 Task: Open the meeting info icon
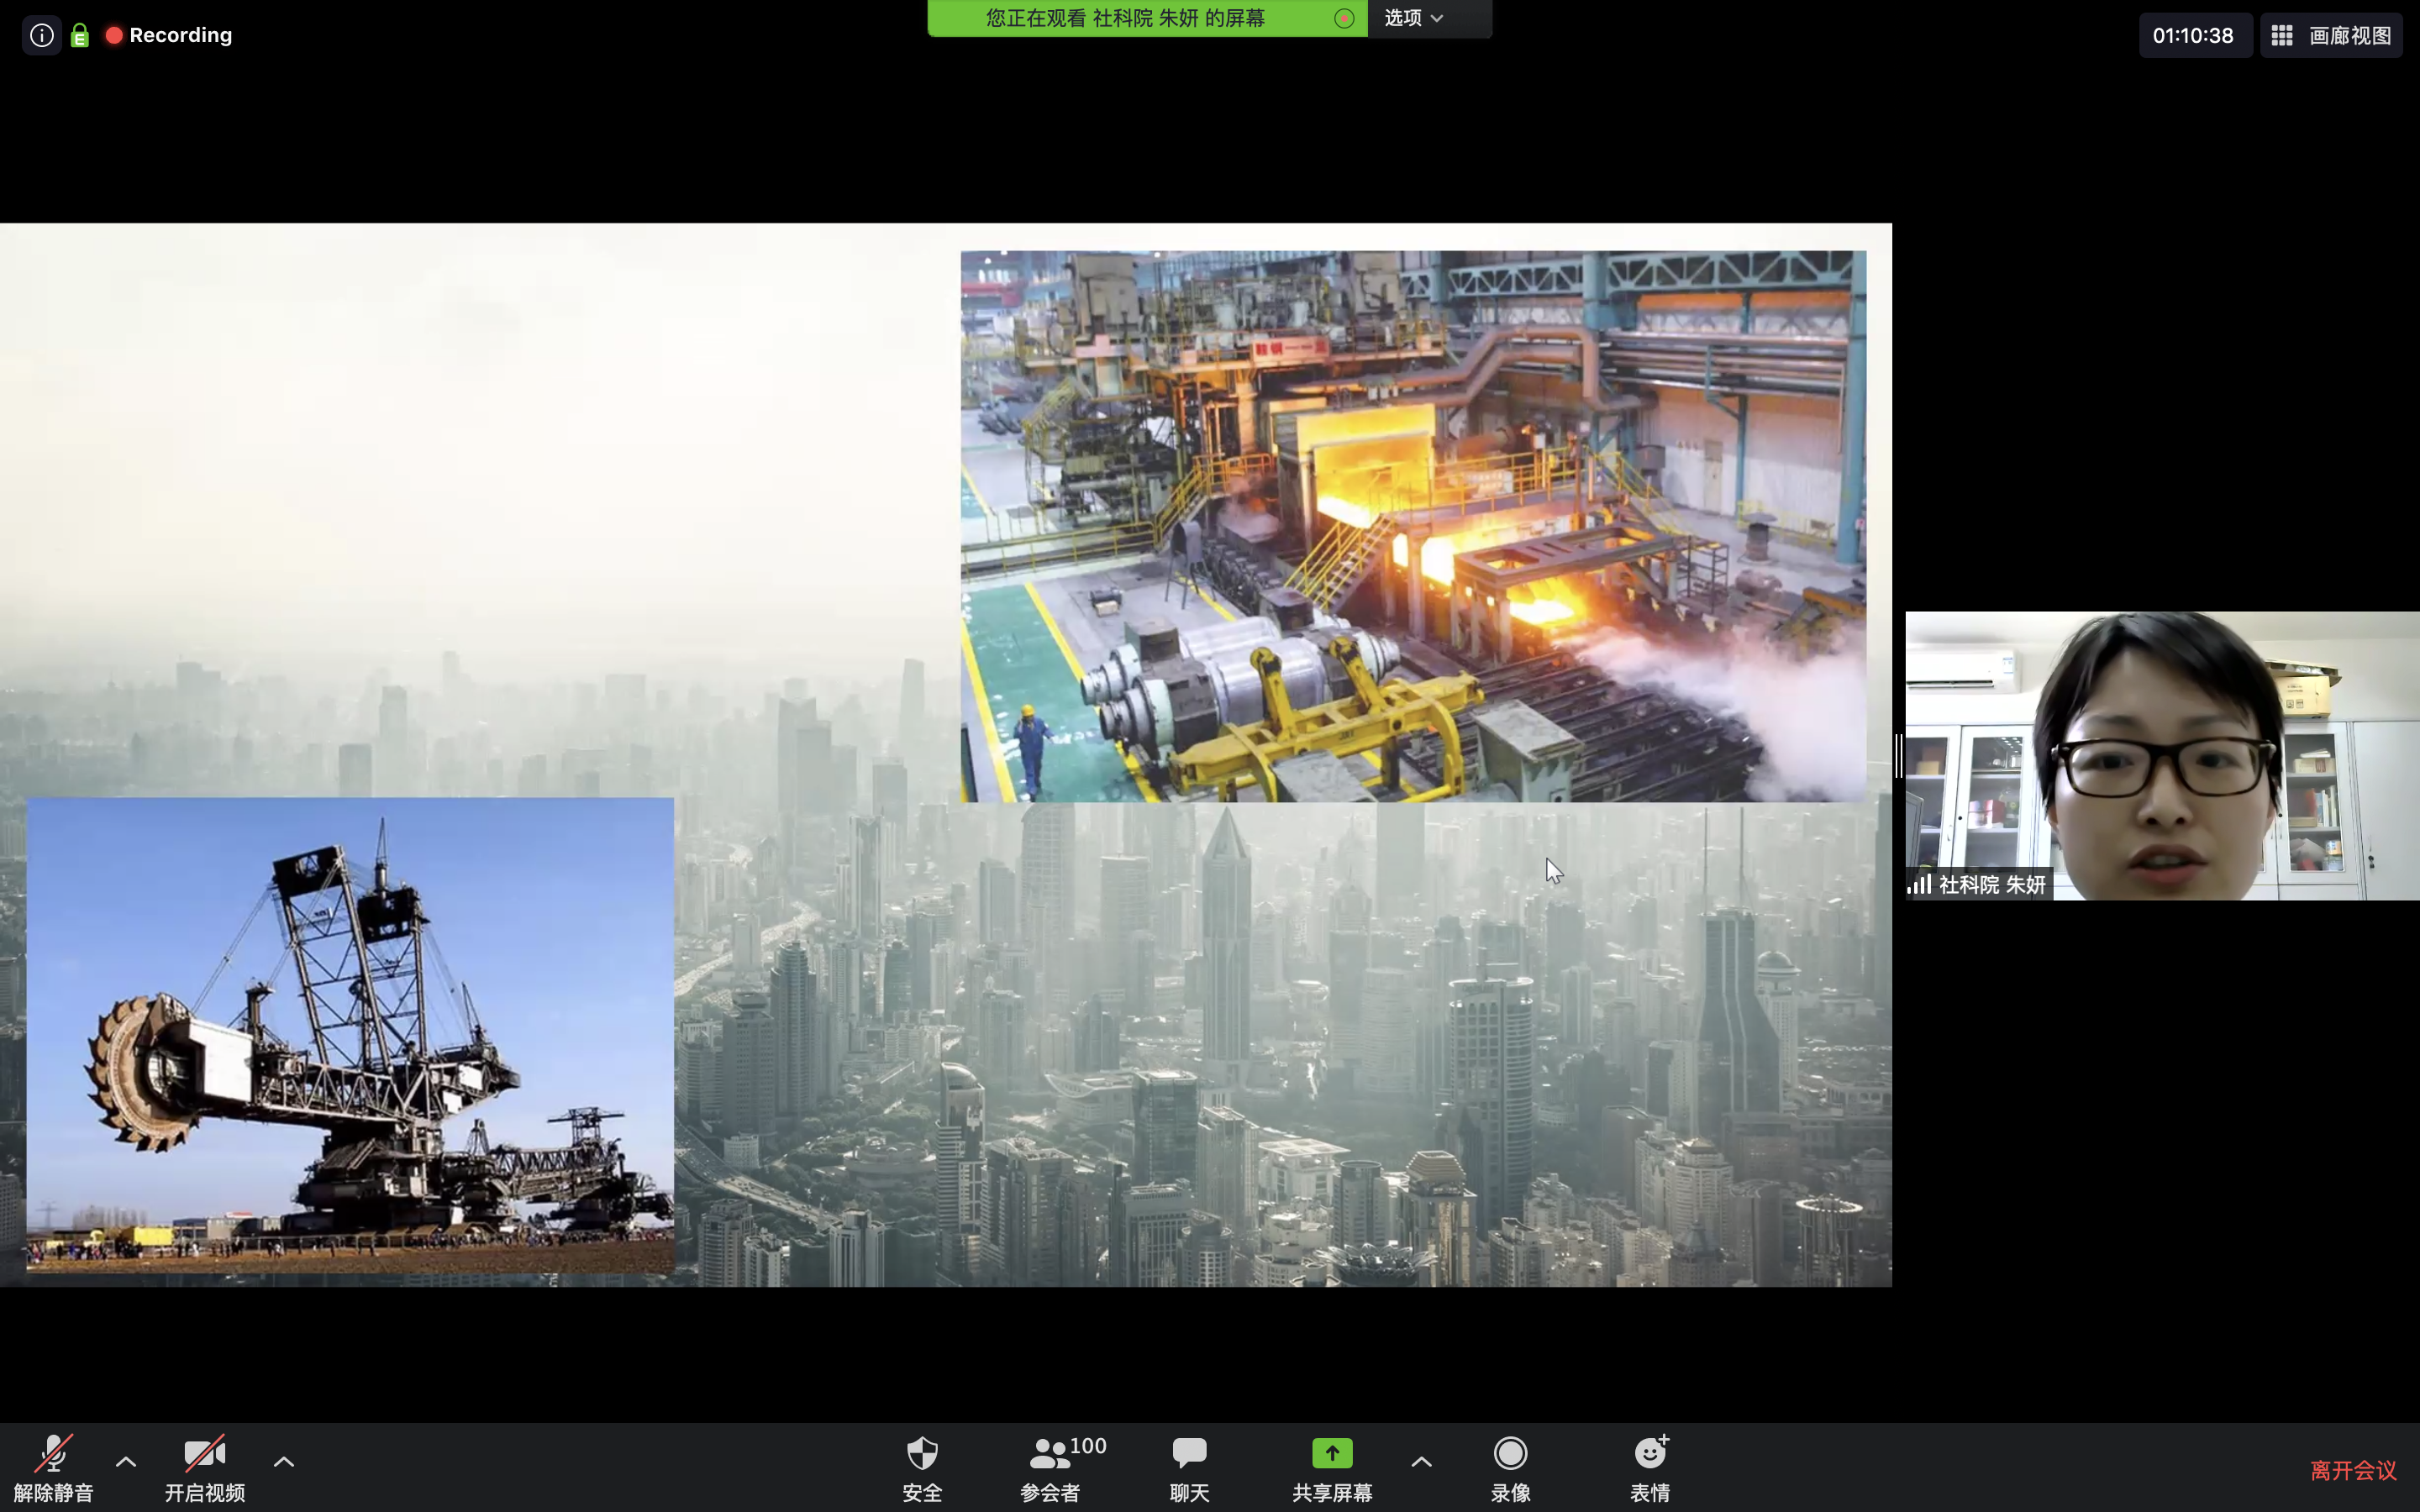pyautogui.click(x=41, y=36)
